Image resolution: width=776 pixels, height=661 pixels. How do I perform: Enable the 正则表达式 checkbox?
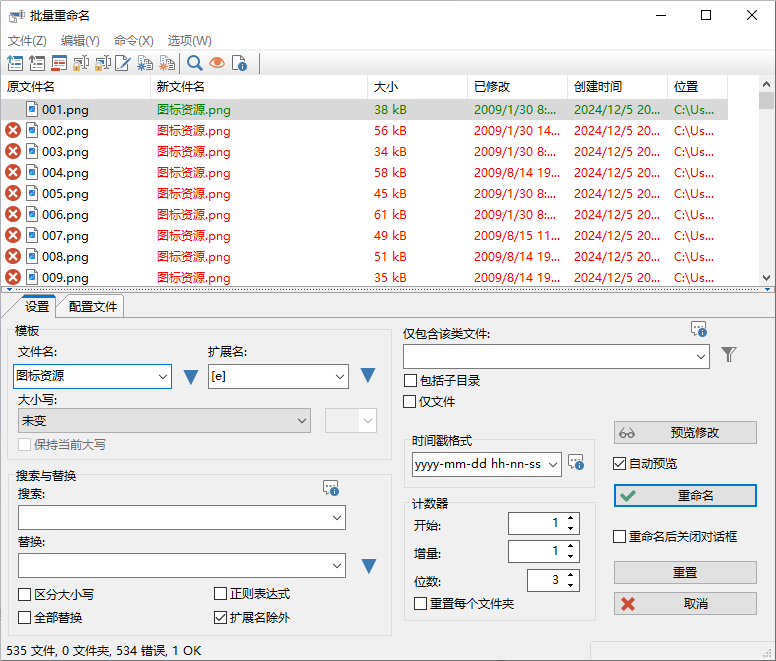coord(220,593)
